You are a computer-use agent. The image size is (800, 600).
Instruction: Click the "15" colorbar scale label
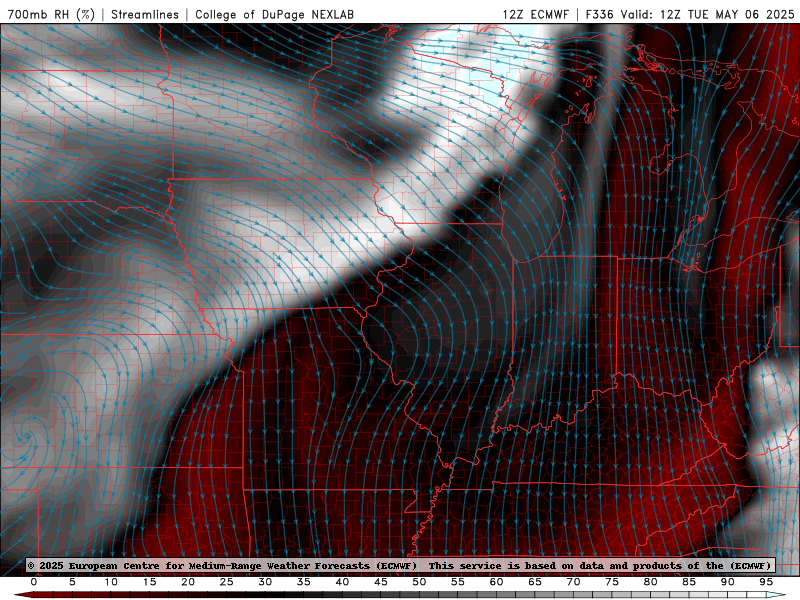point(149,582)
